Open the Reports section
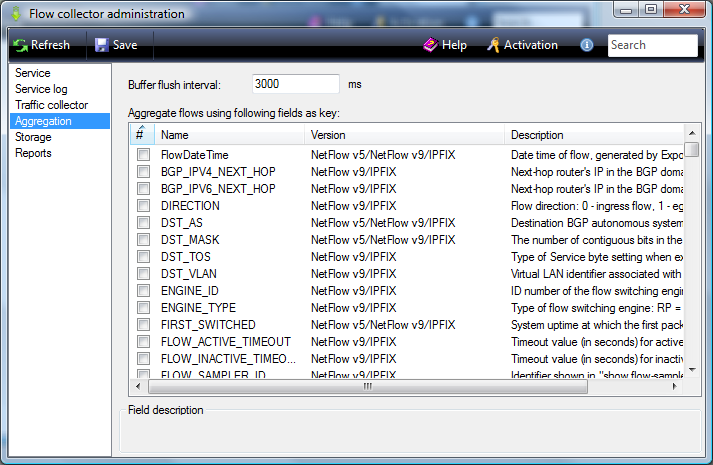The image size is (713, 465). click(x=33, y=153)
